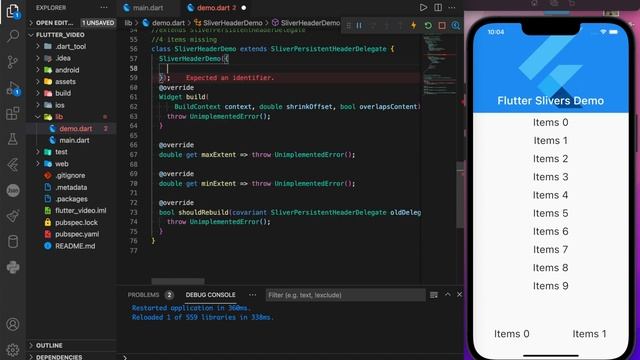
Task: Expand the .idea folder
Action: point(72,58)
